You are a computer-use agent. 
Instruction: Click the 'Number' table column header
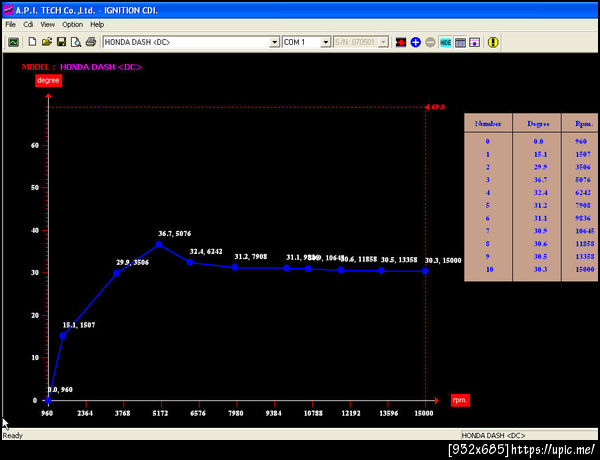click(x=488, y=124)
